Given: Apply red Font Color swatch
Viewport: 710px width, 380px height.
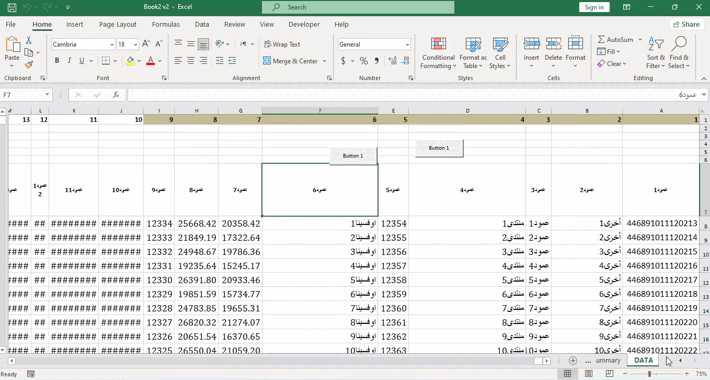Looking at the screenshot, I should (151, 61).
